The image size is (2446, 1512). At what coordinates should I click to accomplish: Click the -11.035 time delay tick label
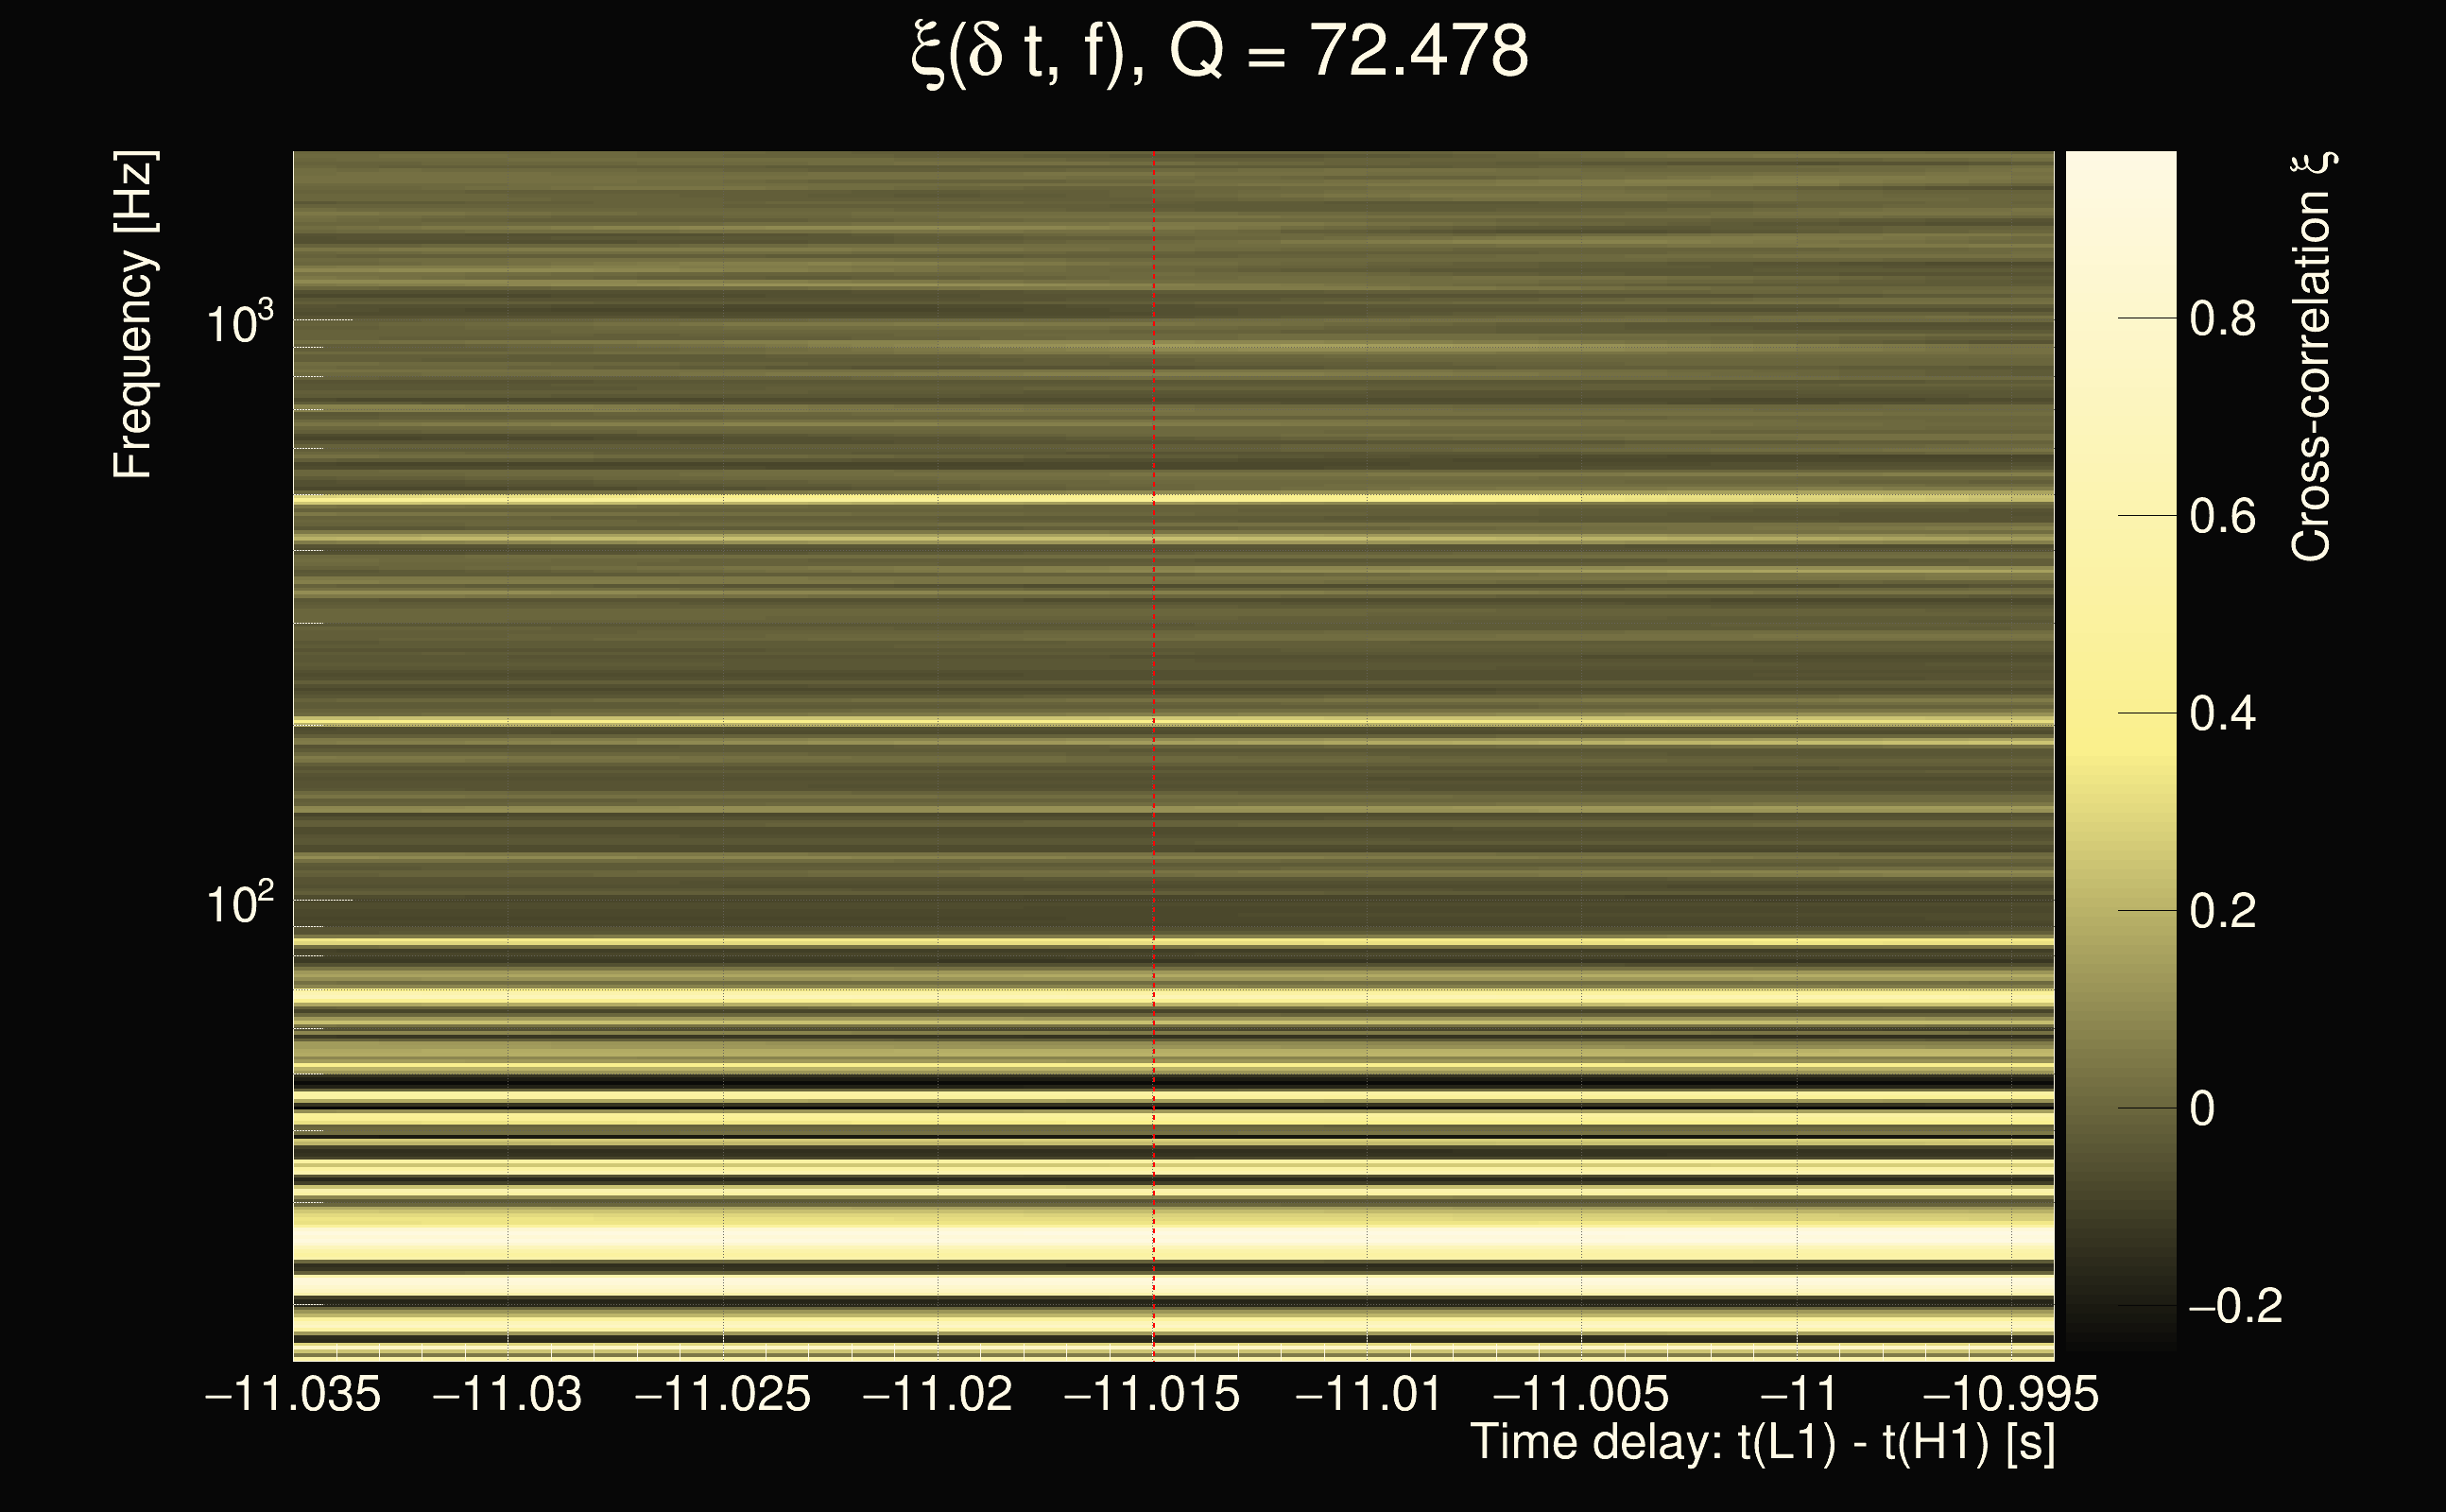click(293, 1394)
